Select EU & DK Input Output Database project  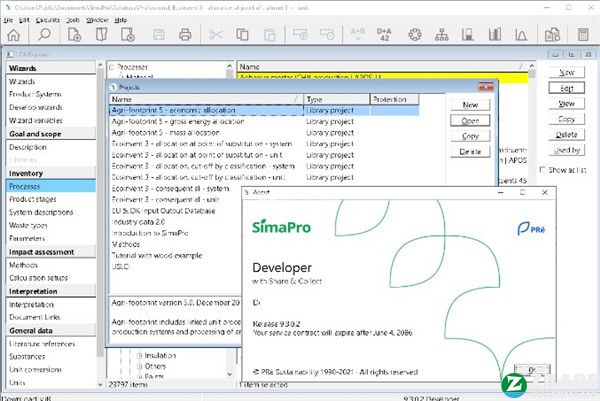pyautogui.click(x=163, y=211)
